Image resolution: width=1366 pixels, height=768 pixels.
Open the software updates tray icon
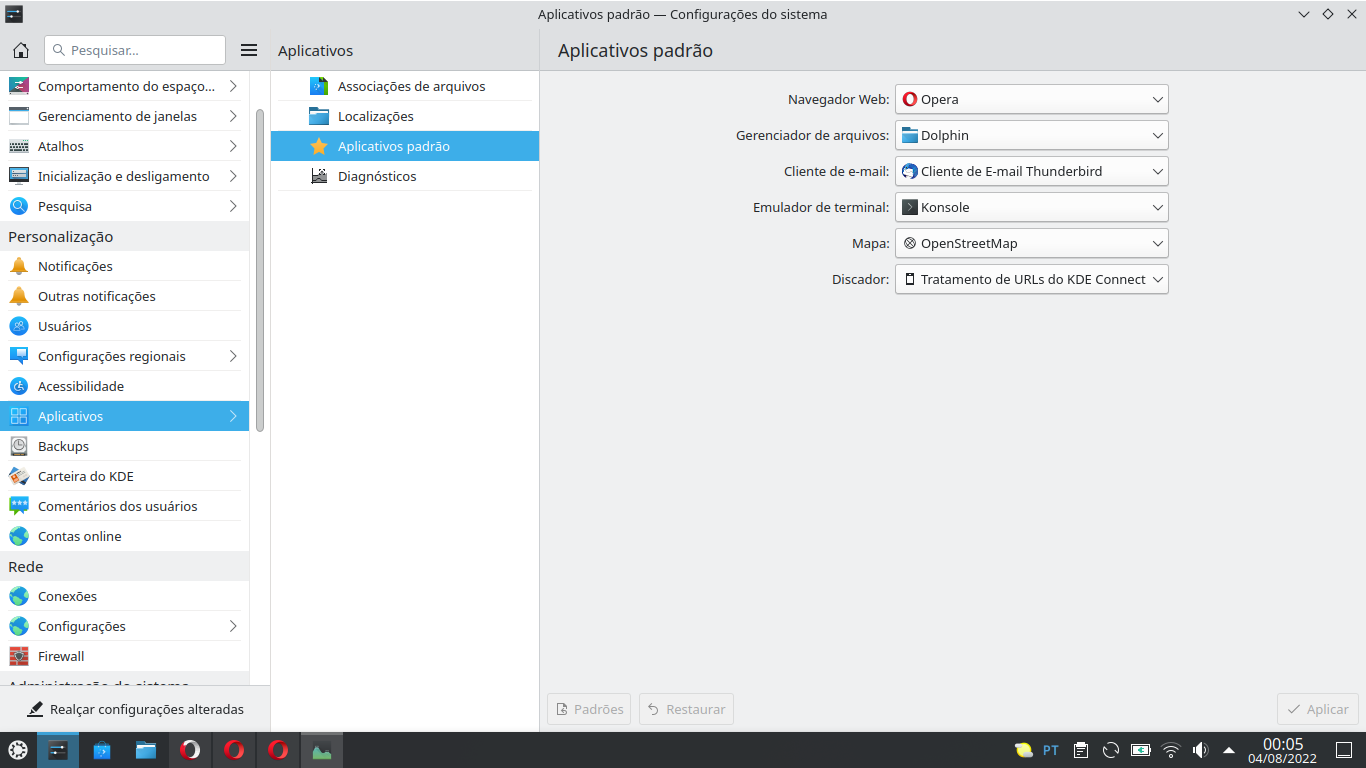coord(1111,750)
